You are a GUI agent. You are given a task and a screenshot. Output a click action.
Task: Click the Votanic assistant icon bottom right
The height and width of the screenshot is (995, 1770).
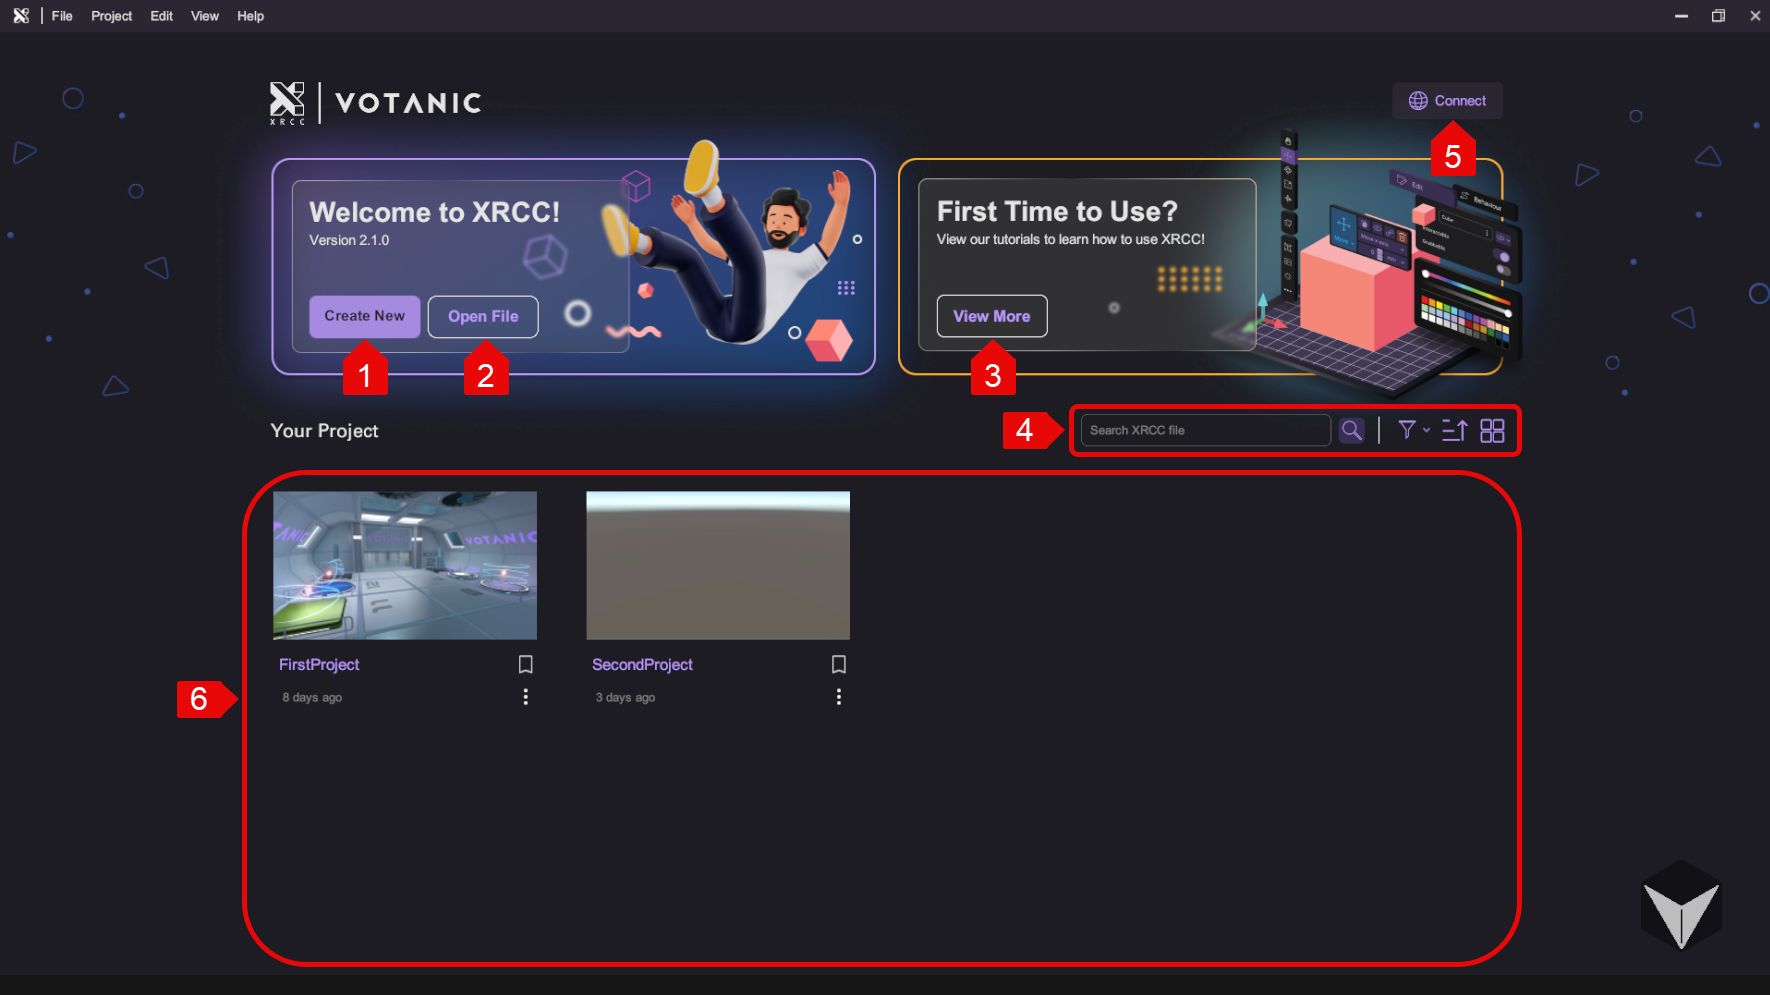coord(1681,905)
